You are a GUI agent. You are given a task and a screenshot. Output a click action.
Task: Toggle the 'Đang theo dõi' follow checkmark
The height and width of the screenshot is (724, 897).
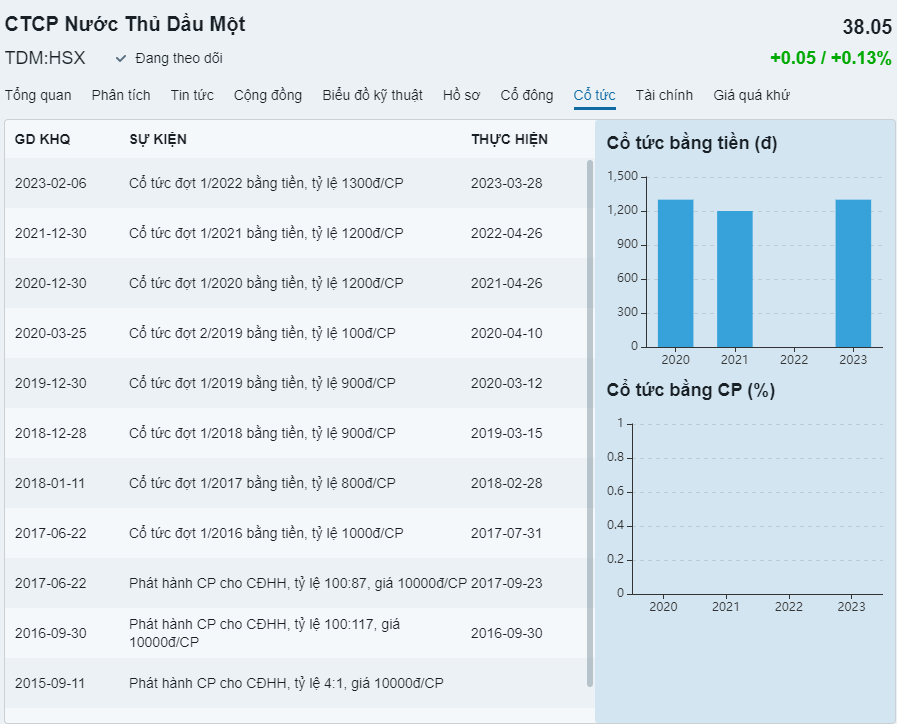tap(121, 58)
